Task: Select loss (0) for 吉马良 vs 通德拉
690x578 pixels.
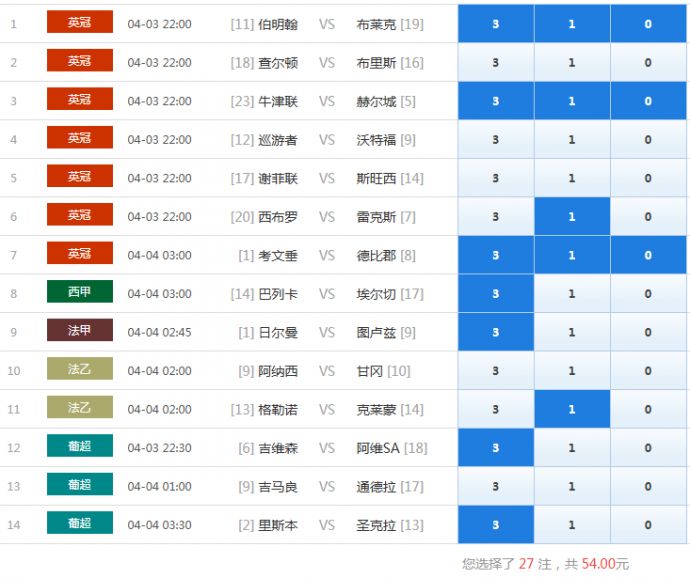Action: coord(648,487)
